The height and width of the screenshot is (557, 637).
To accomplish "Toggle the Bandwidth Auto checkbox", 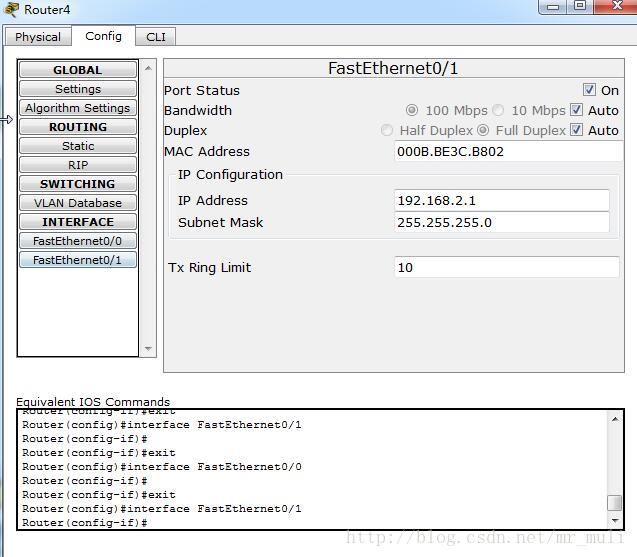I will pos(576,110).
